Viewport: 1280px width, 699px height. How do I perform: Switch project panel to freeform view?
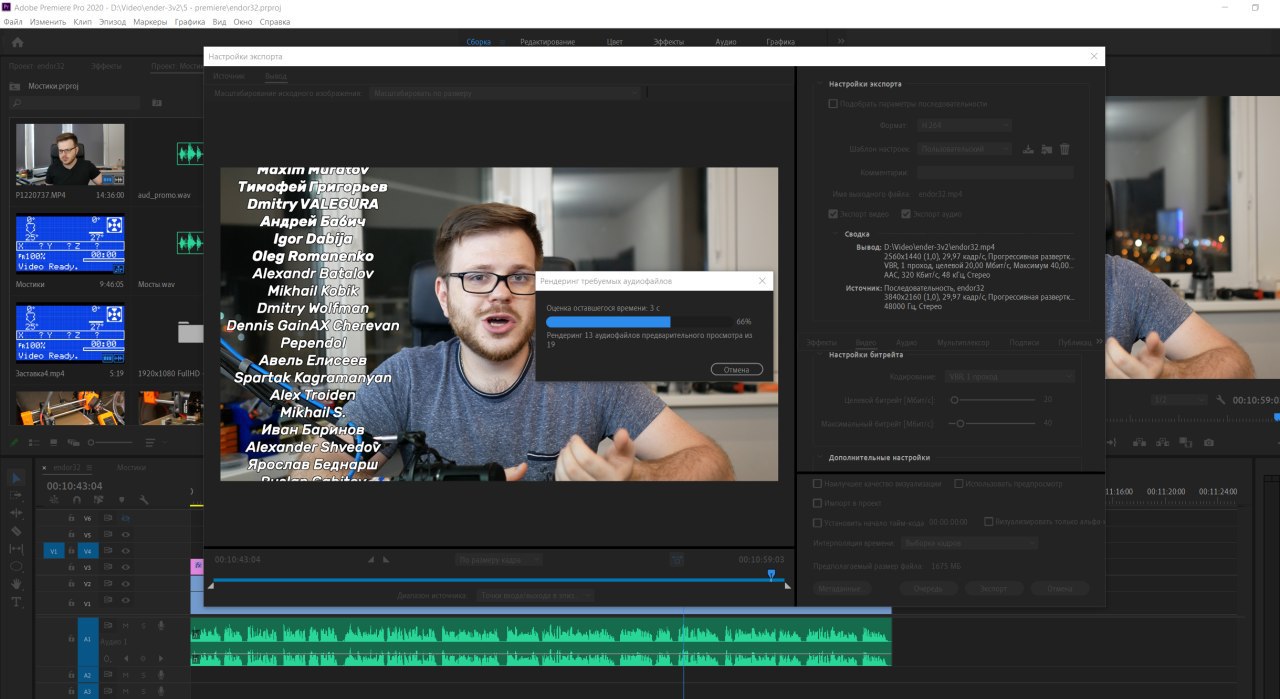[73, 442]
